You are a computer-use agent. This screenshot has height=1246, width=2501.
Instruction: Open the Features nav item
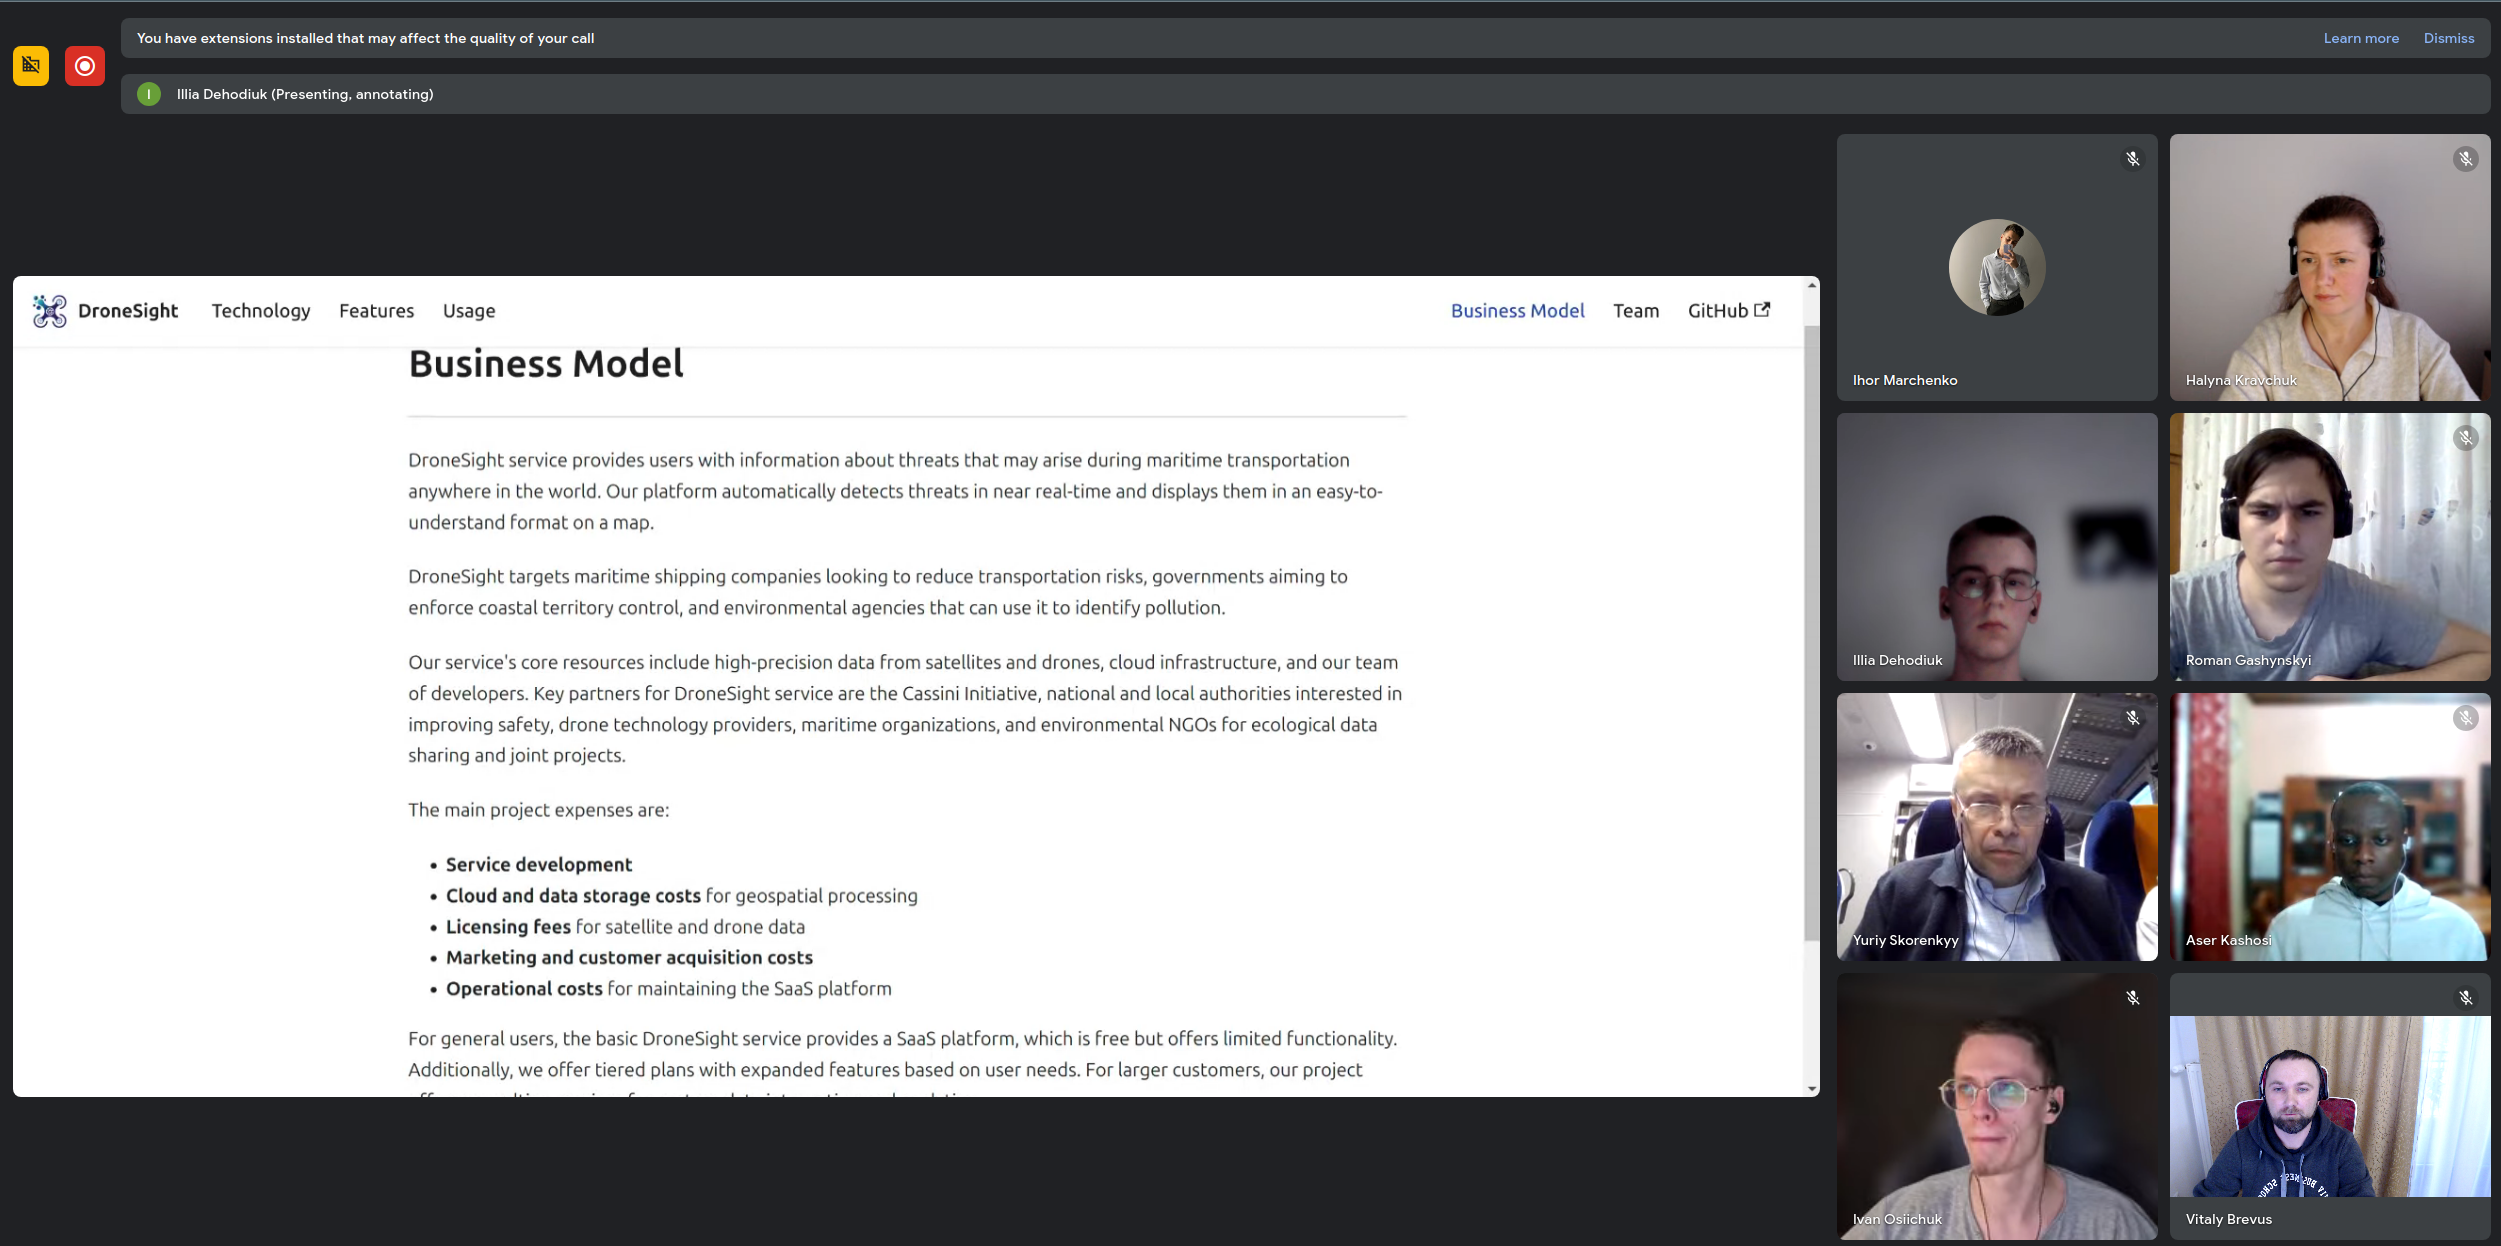tap(376, 311)
